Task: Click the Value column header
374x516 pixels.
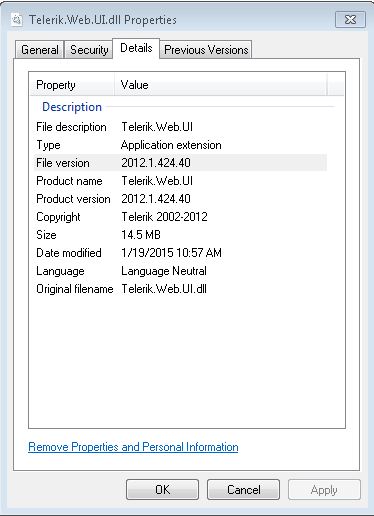Action: 221,85
